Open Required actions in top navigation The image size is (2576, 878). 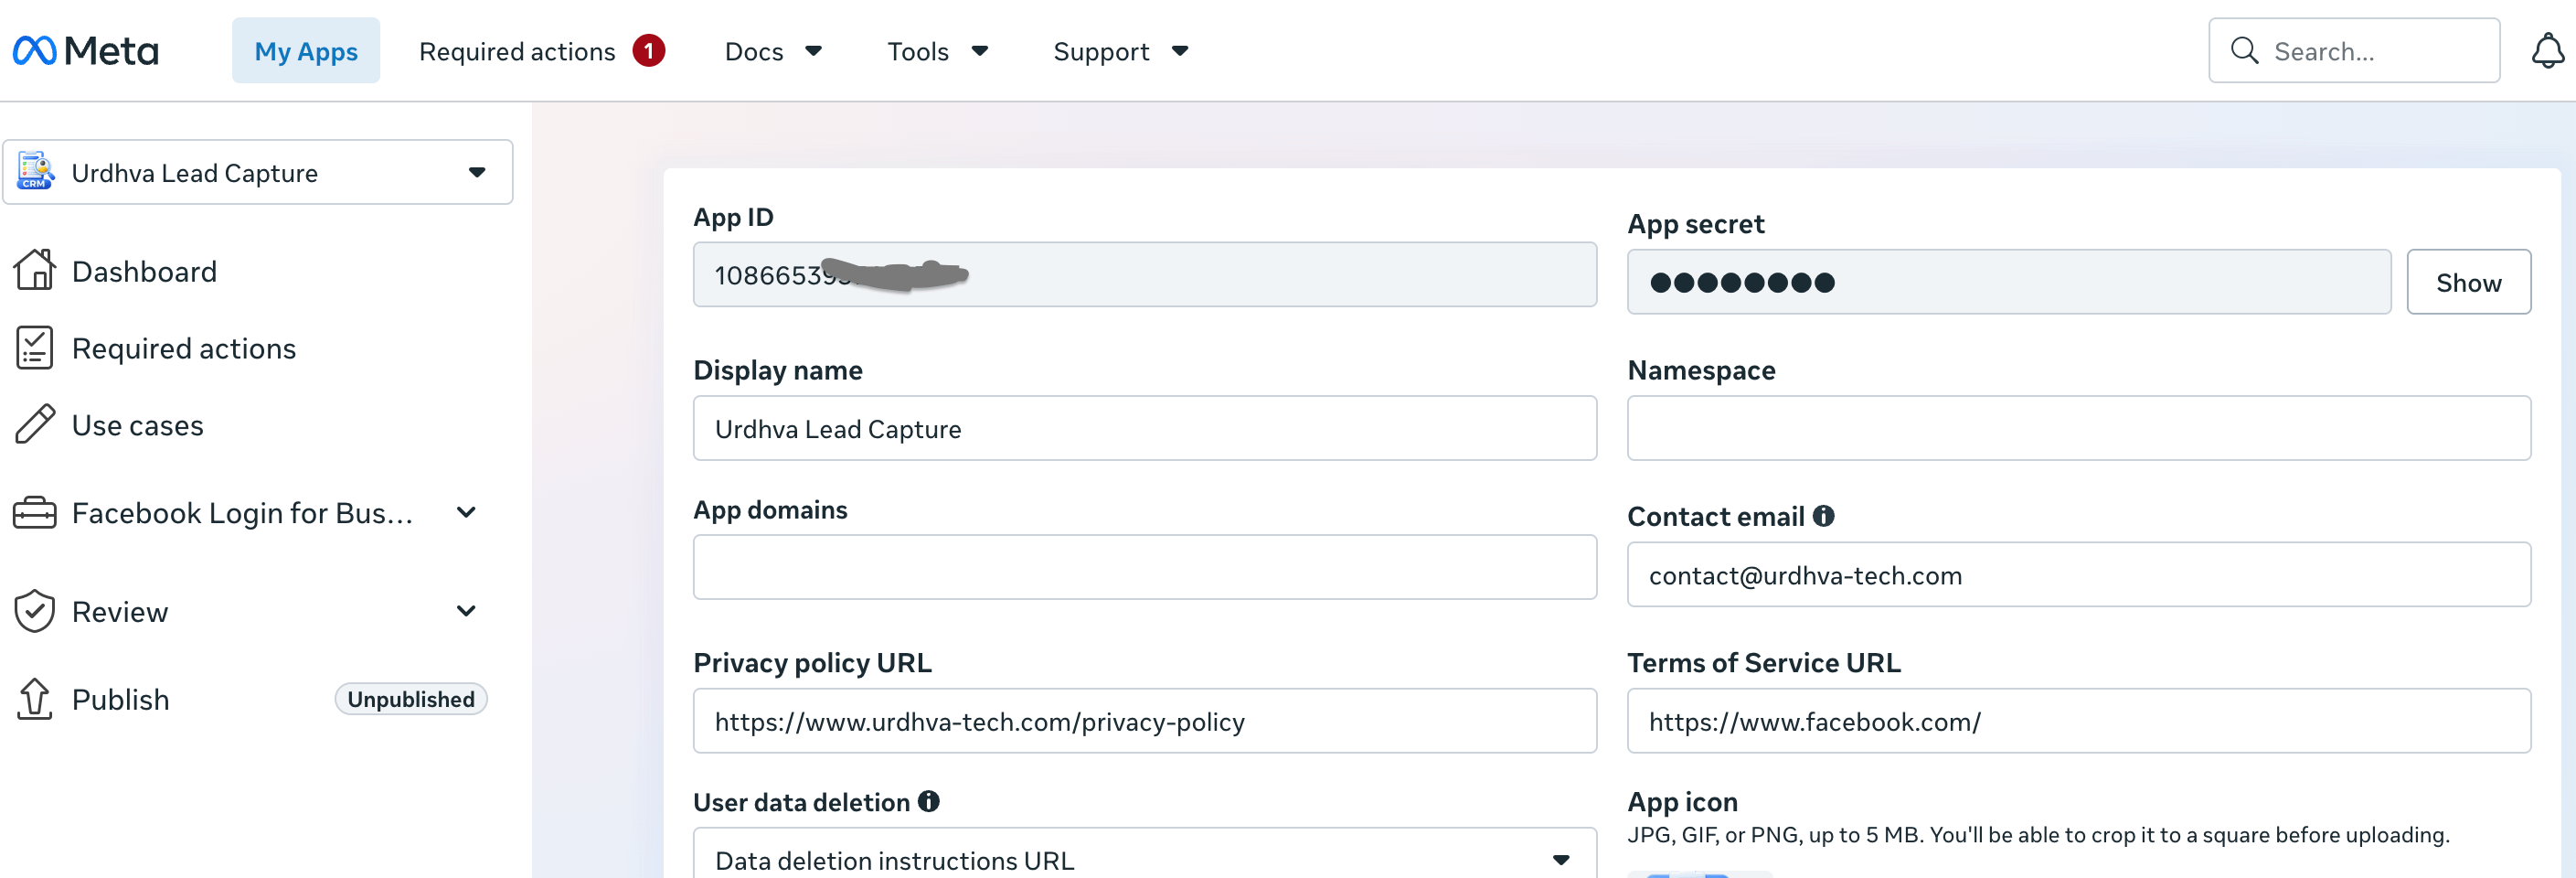(x=517, y=51)
